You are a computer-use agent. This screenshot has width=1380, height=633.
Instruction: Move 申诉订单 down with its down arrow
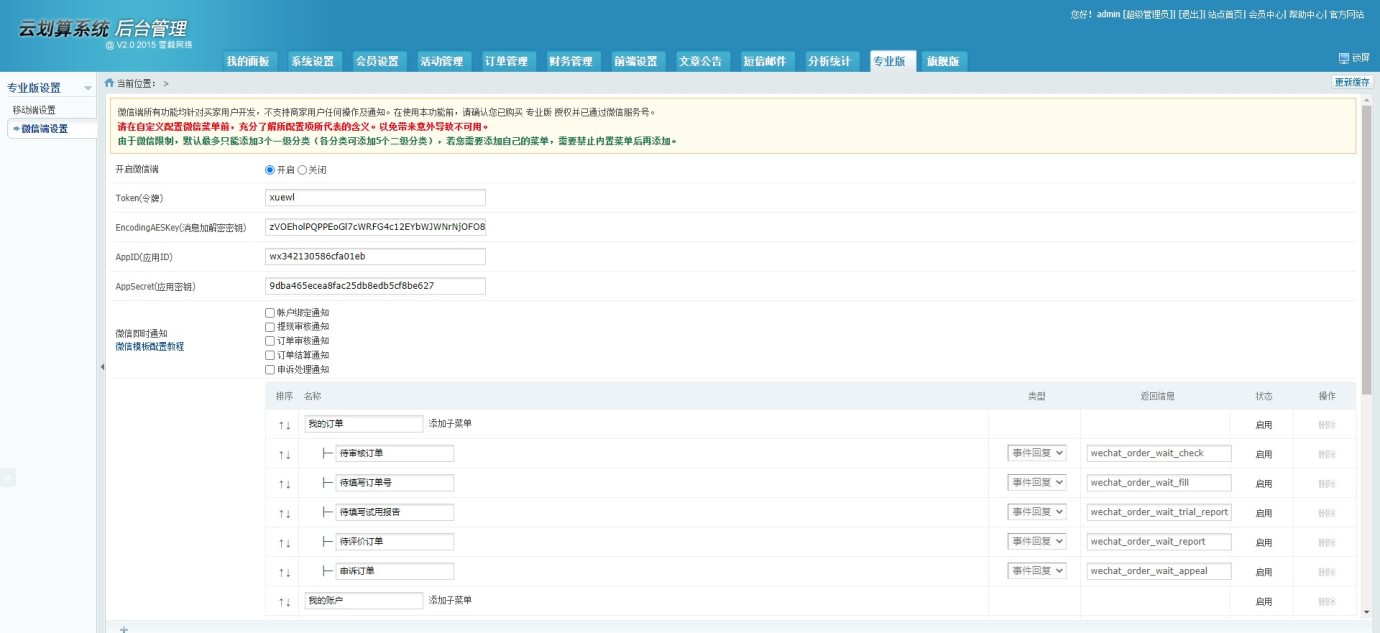(289, 573)
